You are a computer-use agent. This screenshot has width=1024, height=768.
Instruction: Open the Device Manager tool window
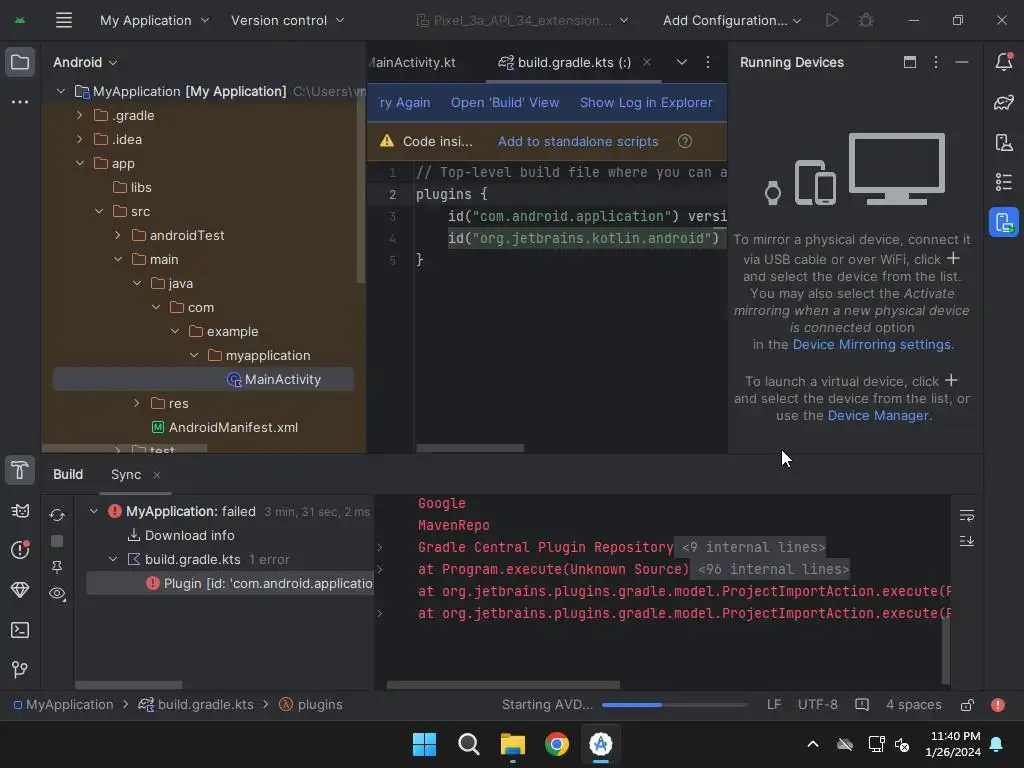pos(1004,142)
